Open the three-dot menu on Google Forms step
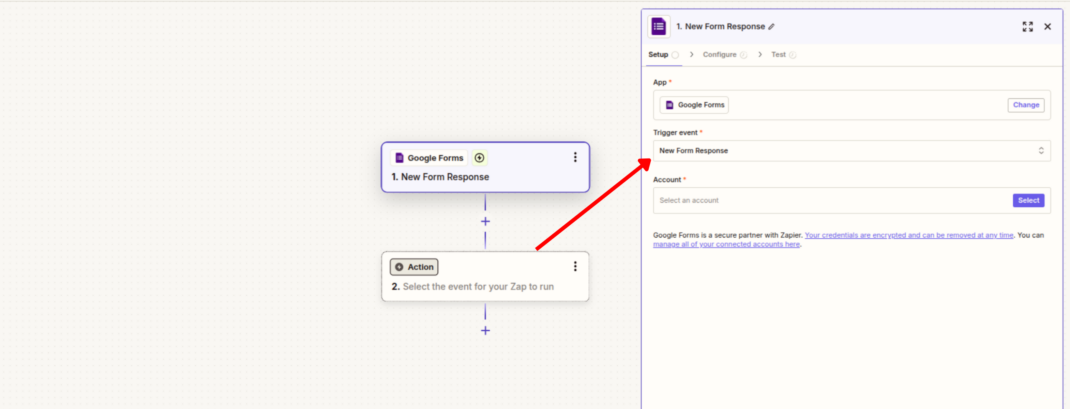1070x409 pixels. (x=575, y=157)
